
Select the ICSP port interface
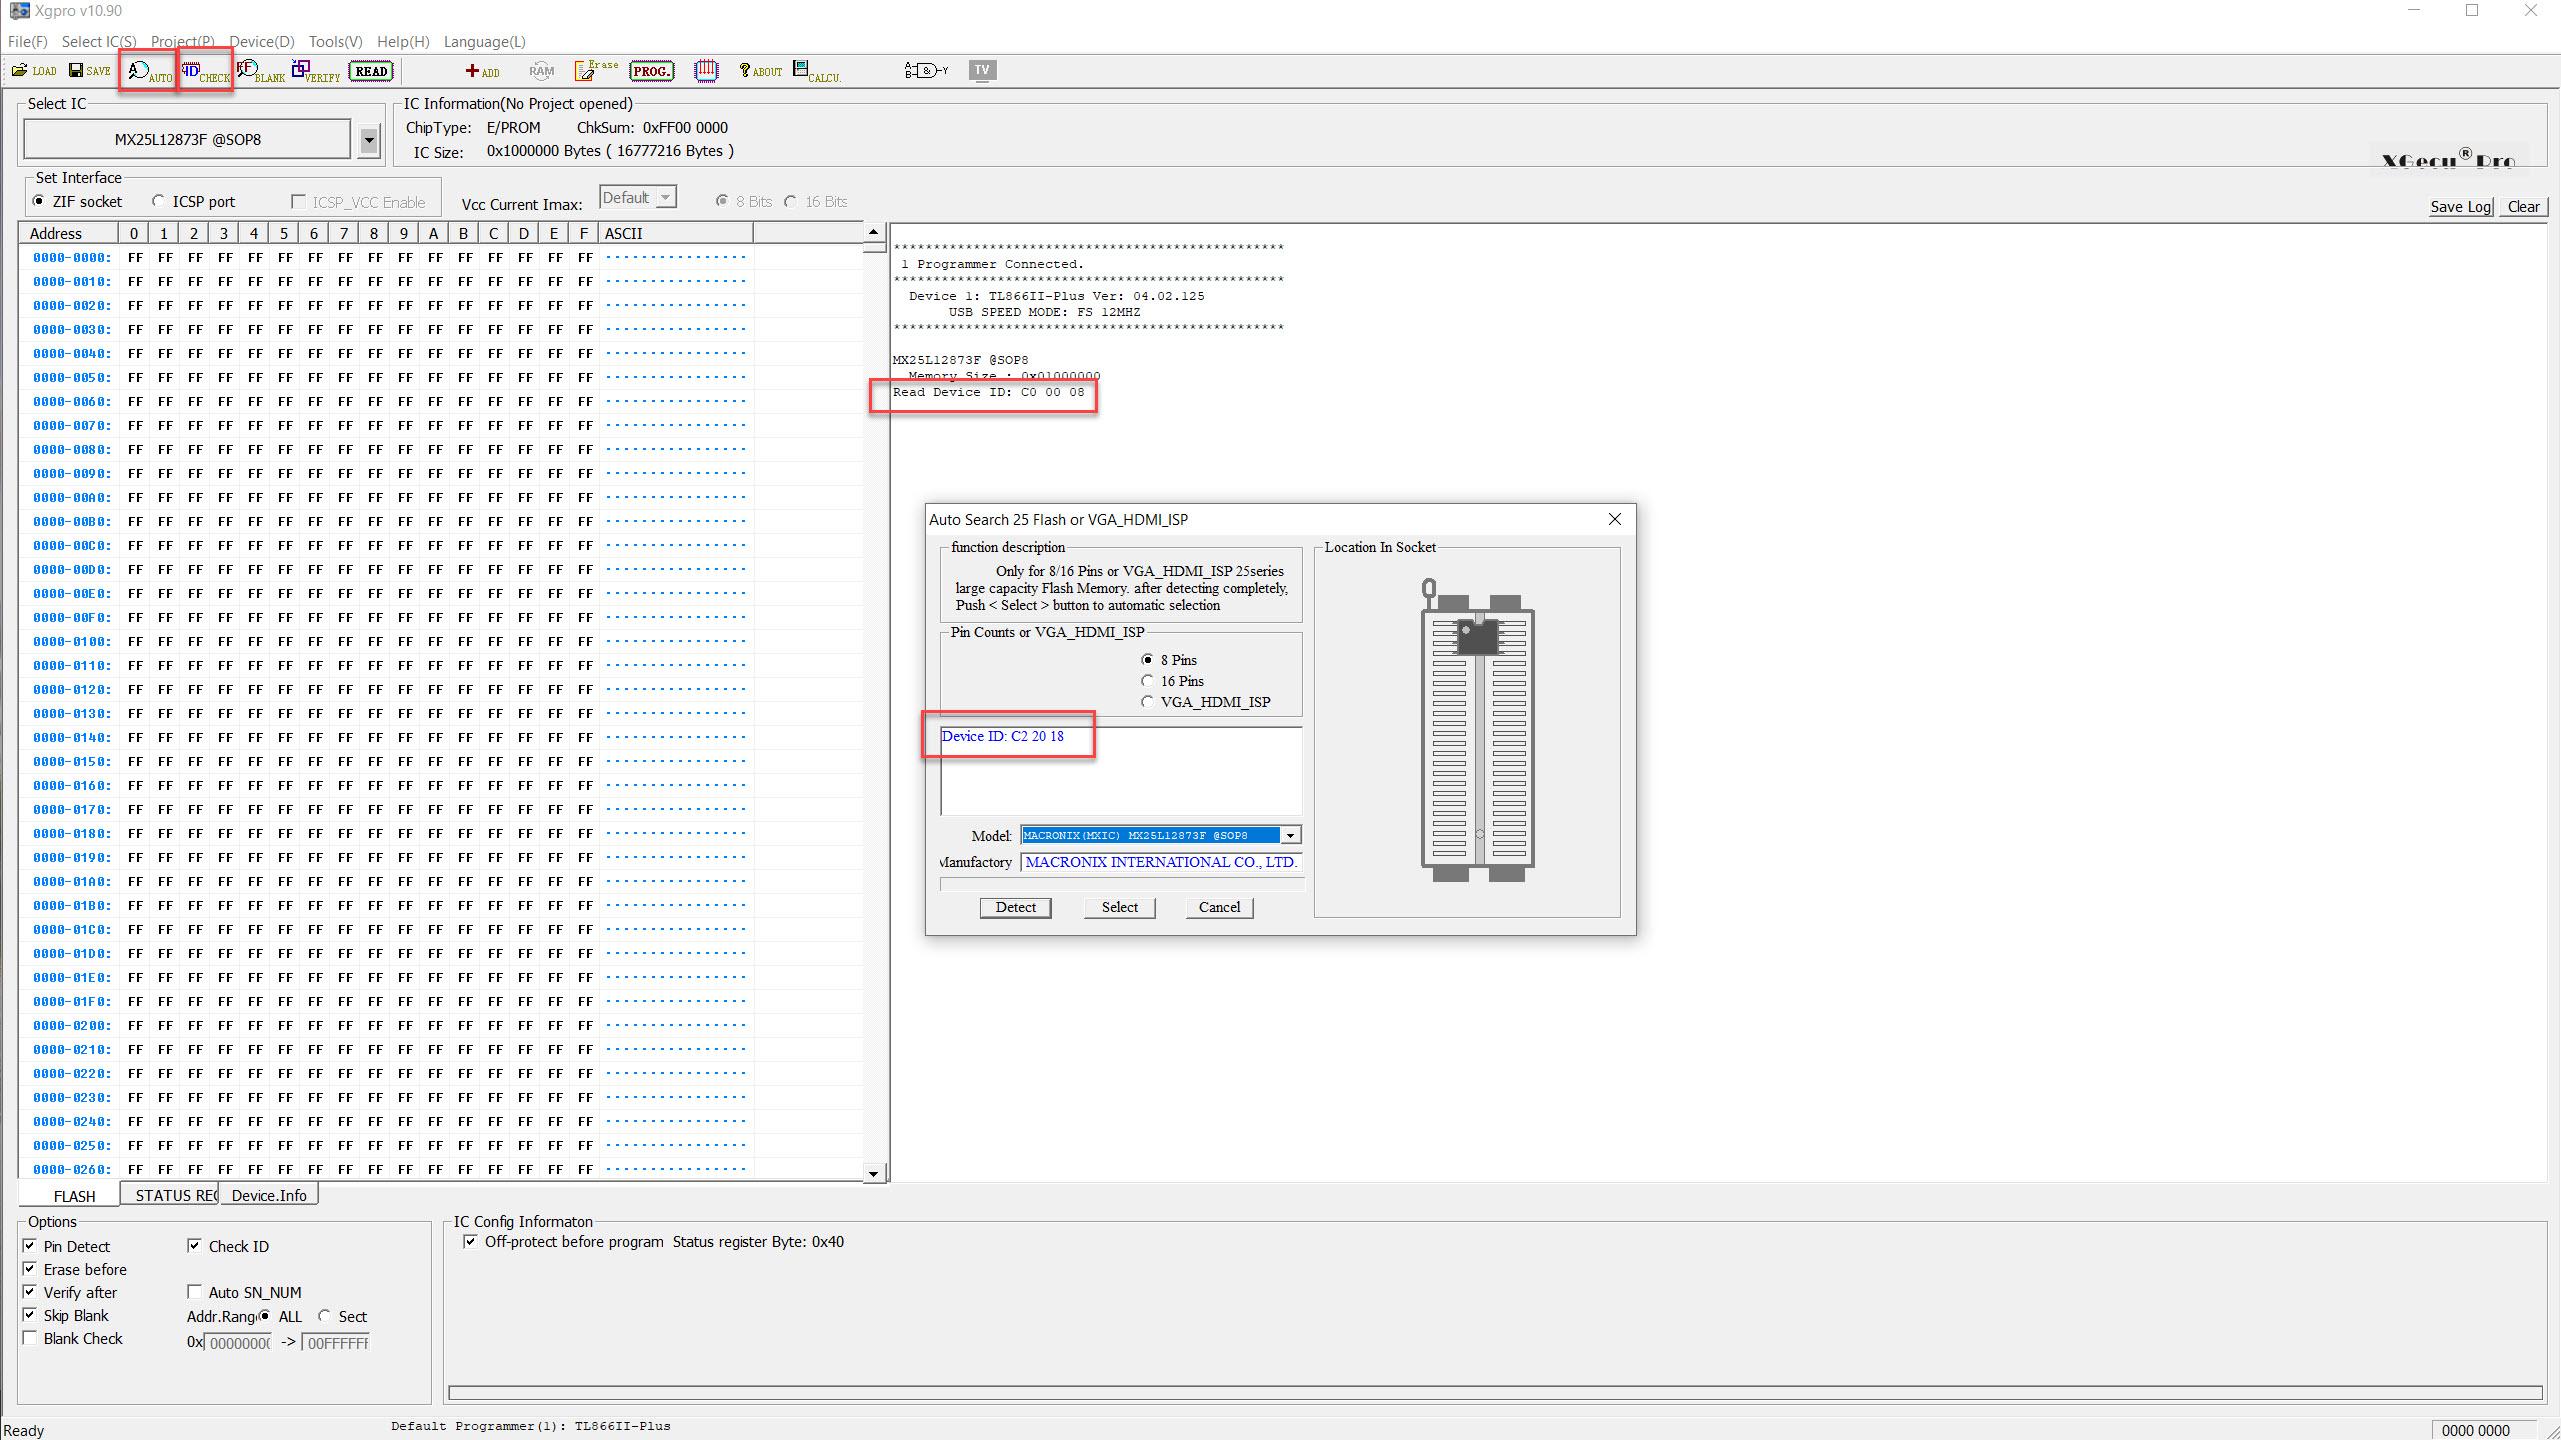[158, 201]
